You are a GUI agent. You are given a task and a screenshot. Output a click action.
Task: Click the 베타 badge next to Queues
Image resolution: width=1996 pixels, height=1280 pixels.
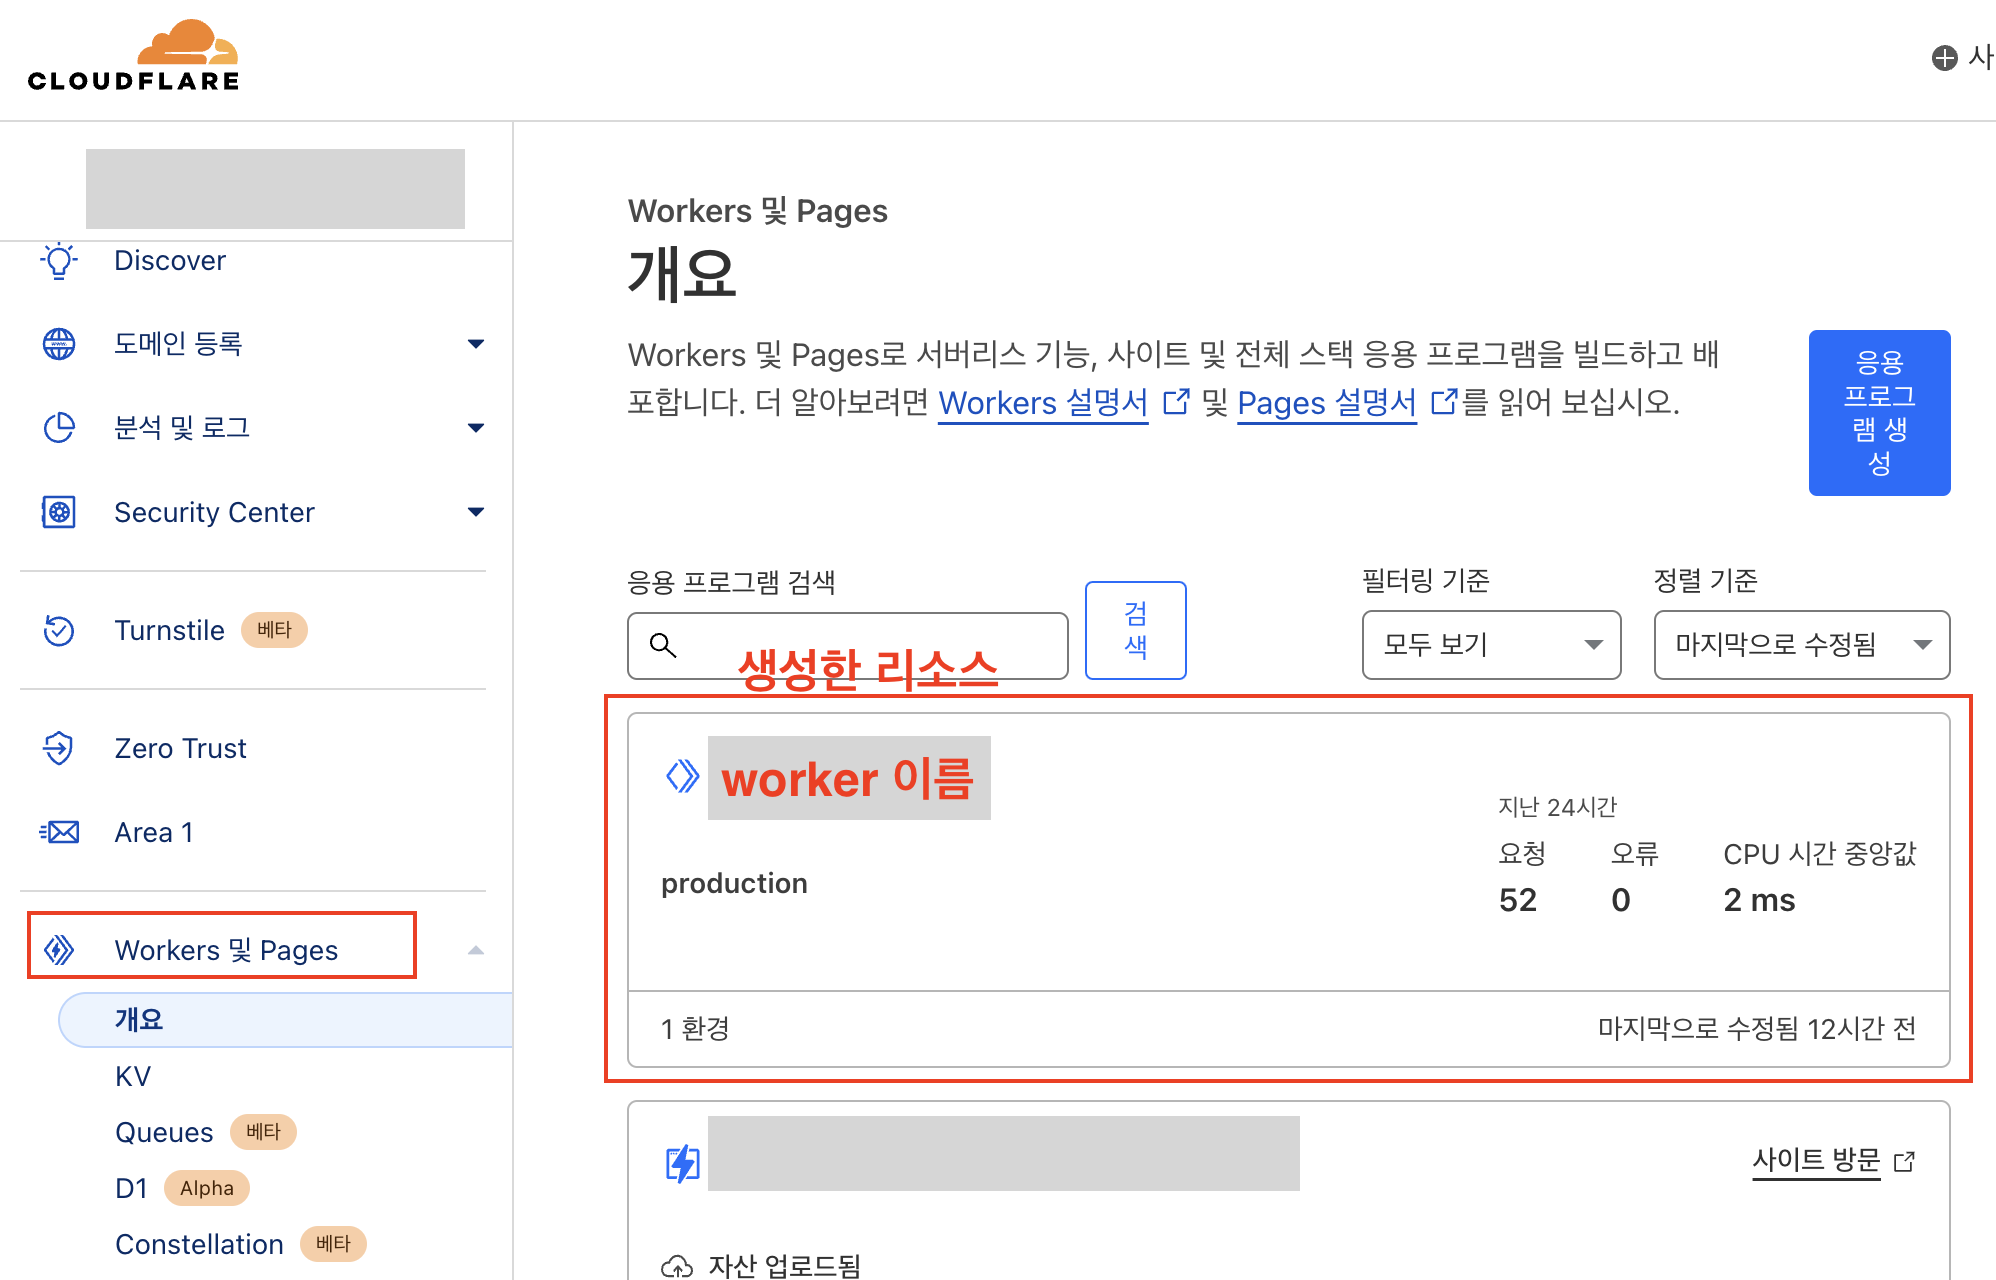(x=263, y=1132)
